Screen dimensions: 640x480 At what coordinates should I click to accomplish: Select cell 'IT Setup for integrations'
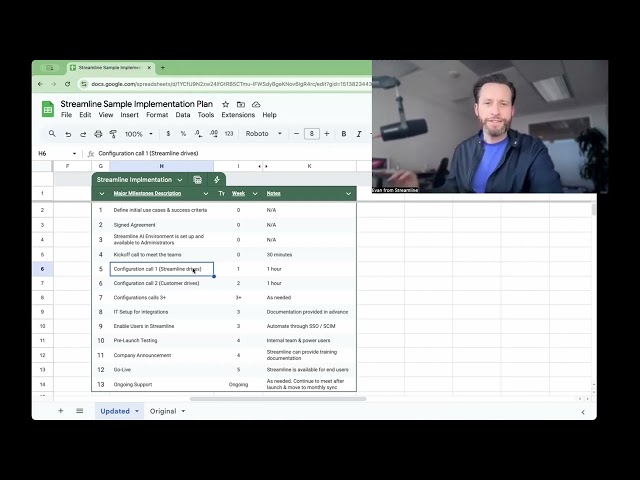point(162,312)
